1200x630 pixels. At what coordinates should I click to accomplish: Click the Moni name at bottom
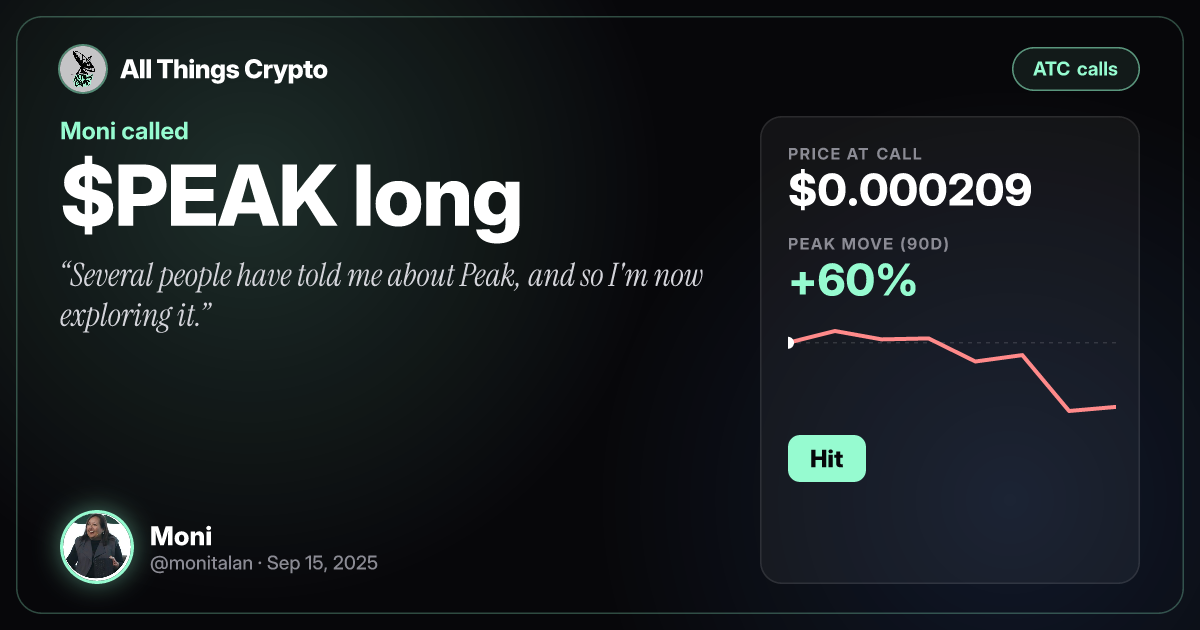coord(180,536)
